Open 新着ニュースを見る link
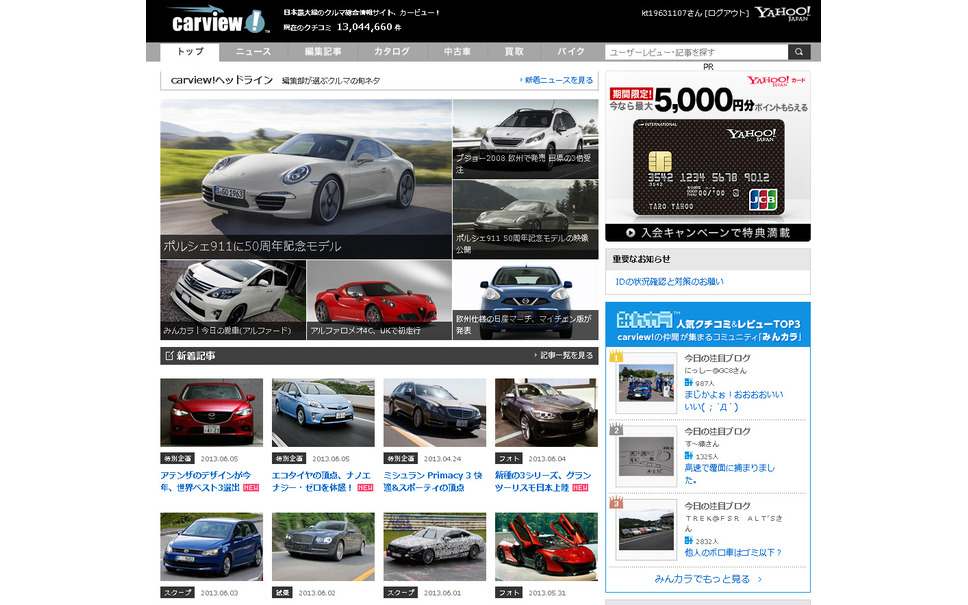 [557, 80]
